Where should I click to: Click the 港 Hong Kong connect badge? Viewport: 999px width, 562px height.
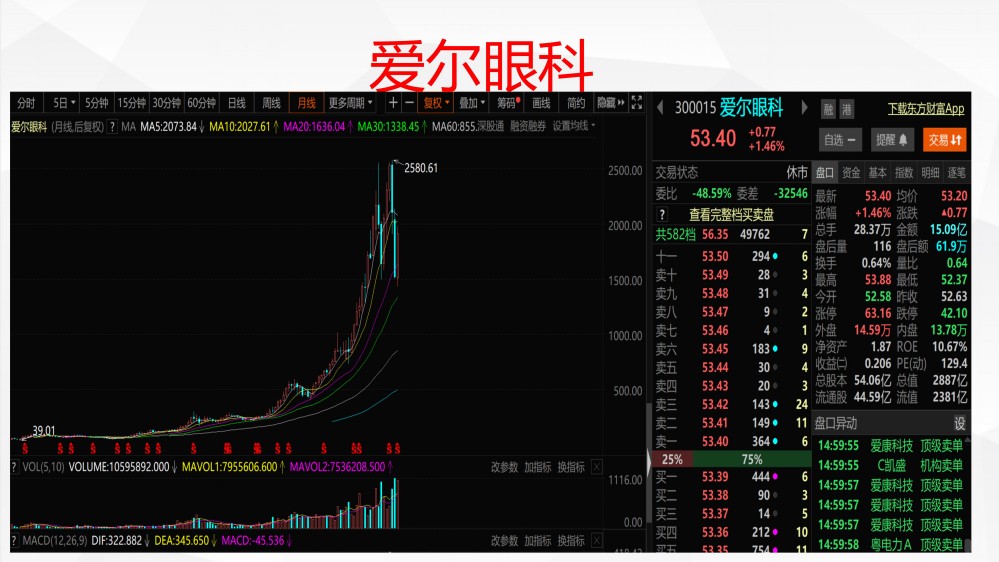coord(847,110)
